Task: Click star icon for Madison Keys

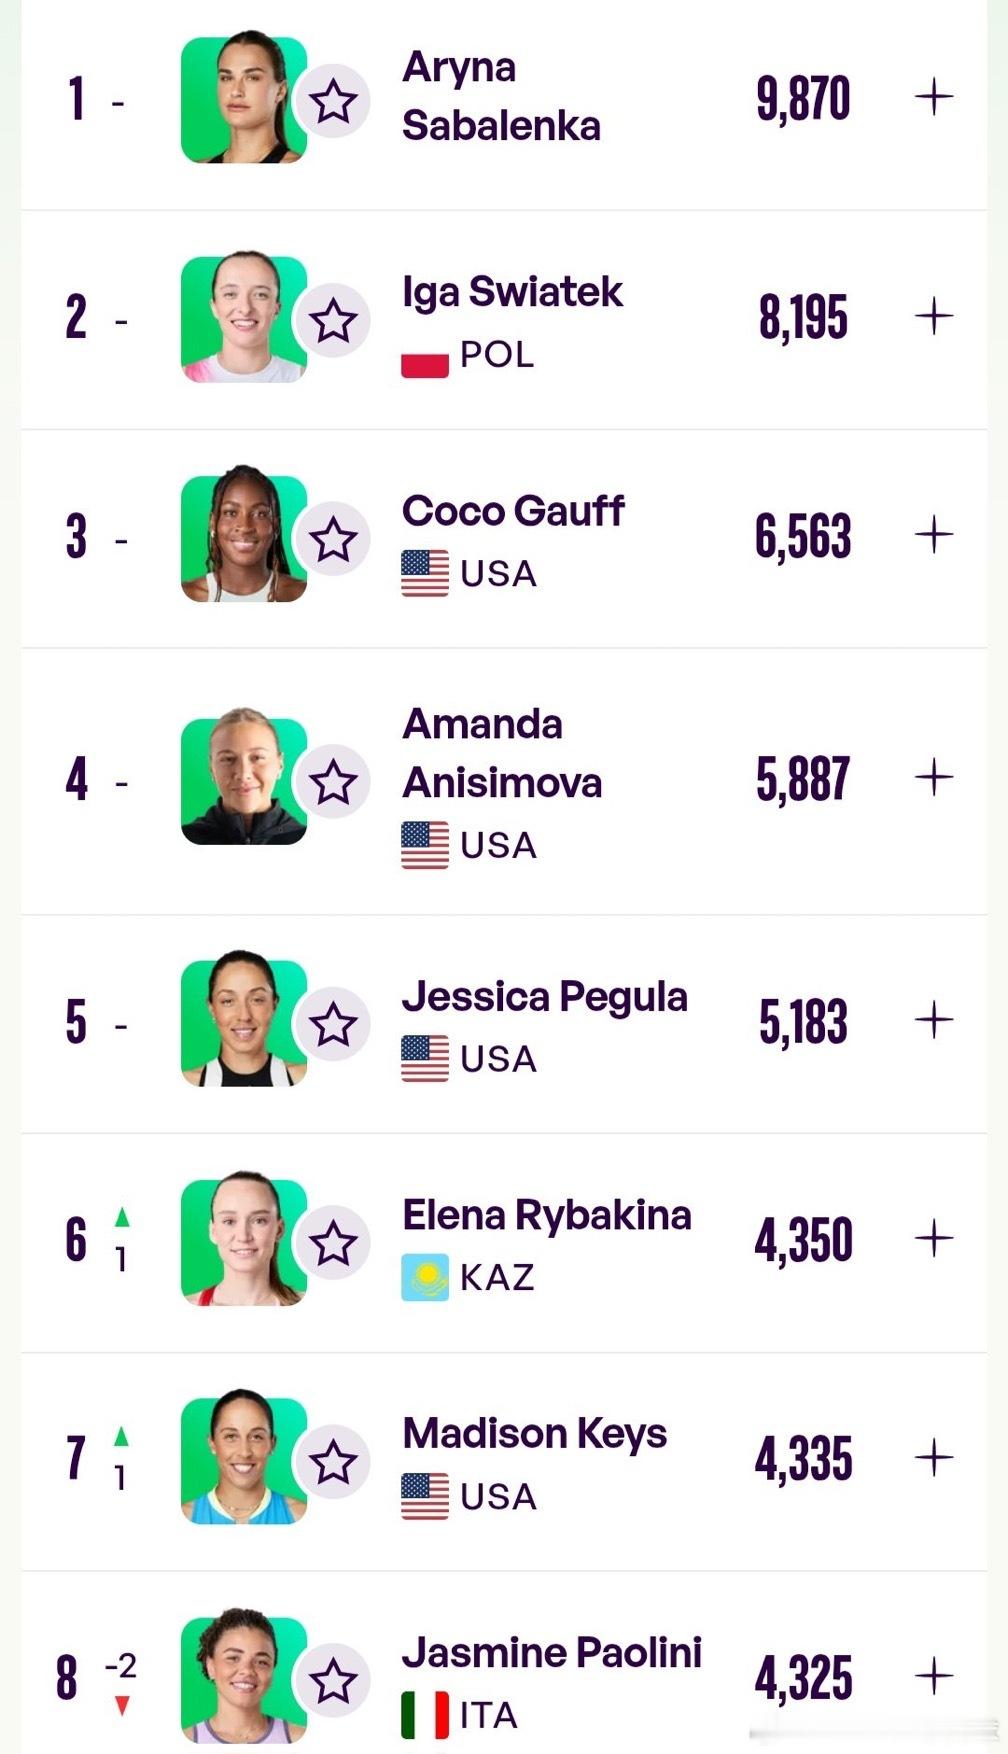Action: click(x=333, y=1463)
